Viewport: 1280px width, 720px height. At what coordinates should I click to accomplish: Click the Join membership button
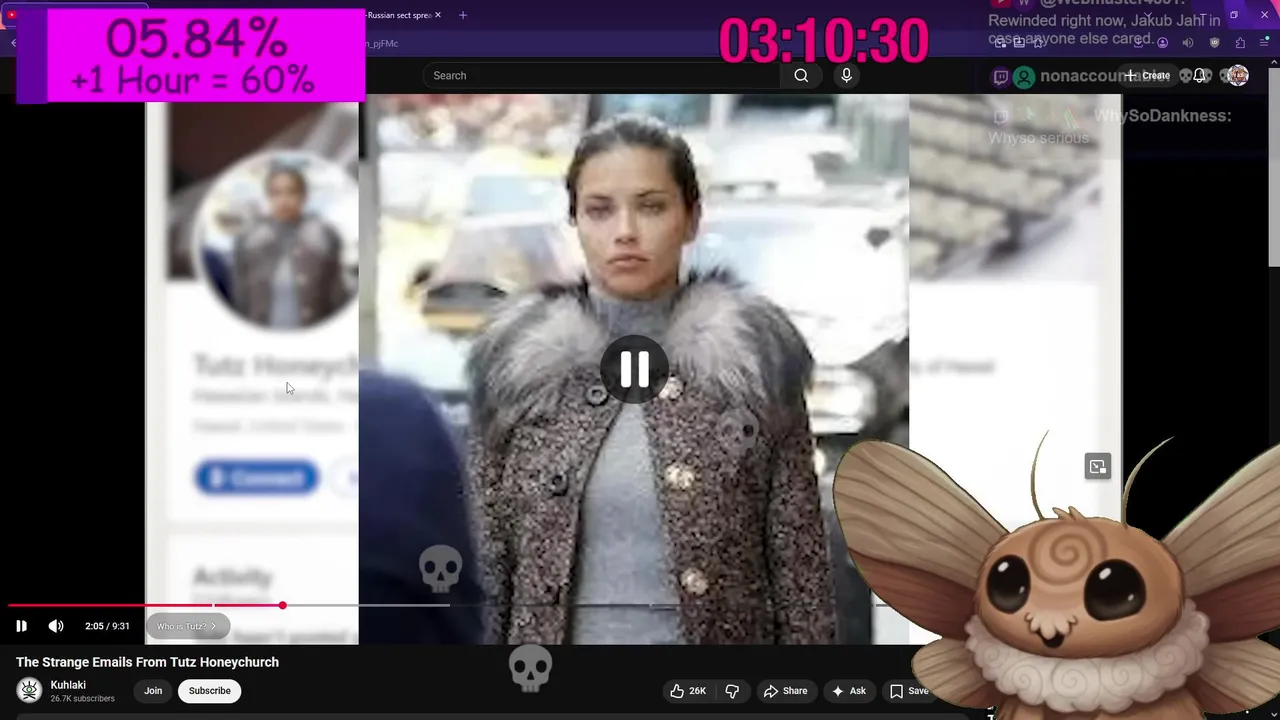(153, 691)
